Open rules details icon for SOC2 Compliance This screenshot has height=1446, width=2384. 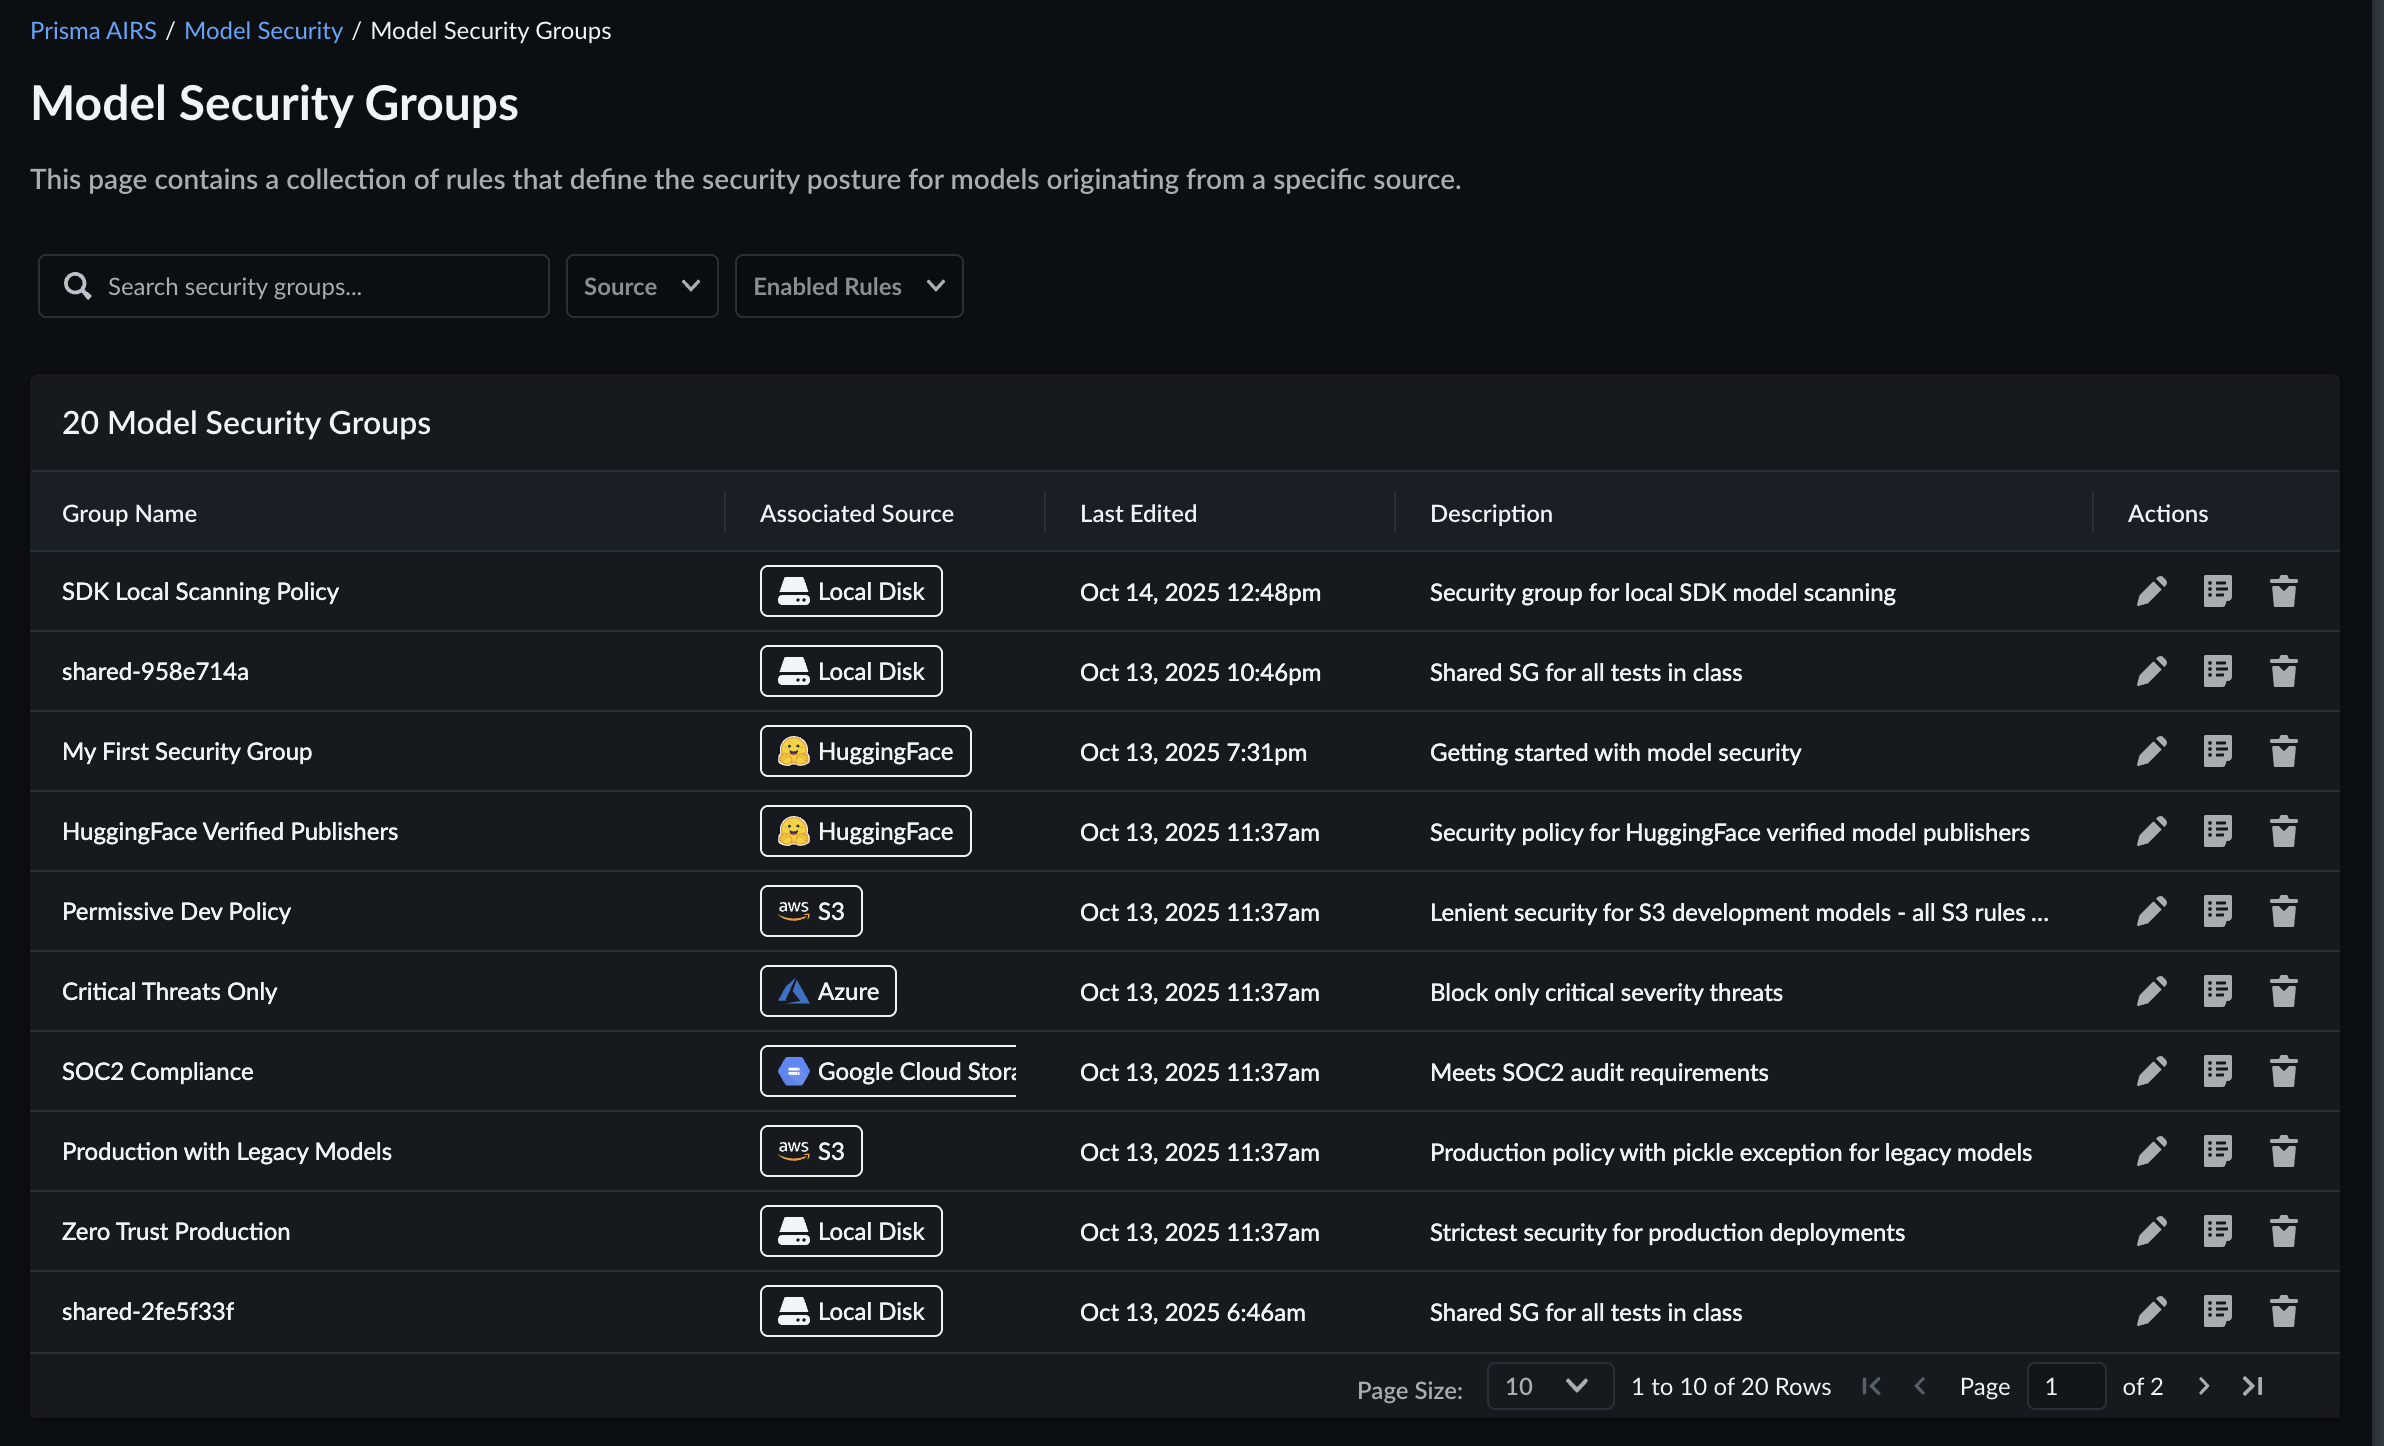tap(2217, 1071)
